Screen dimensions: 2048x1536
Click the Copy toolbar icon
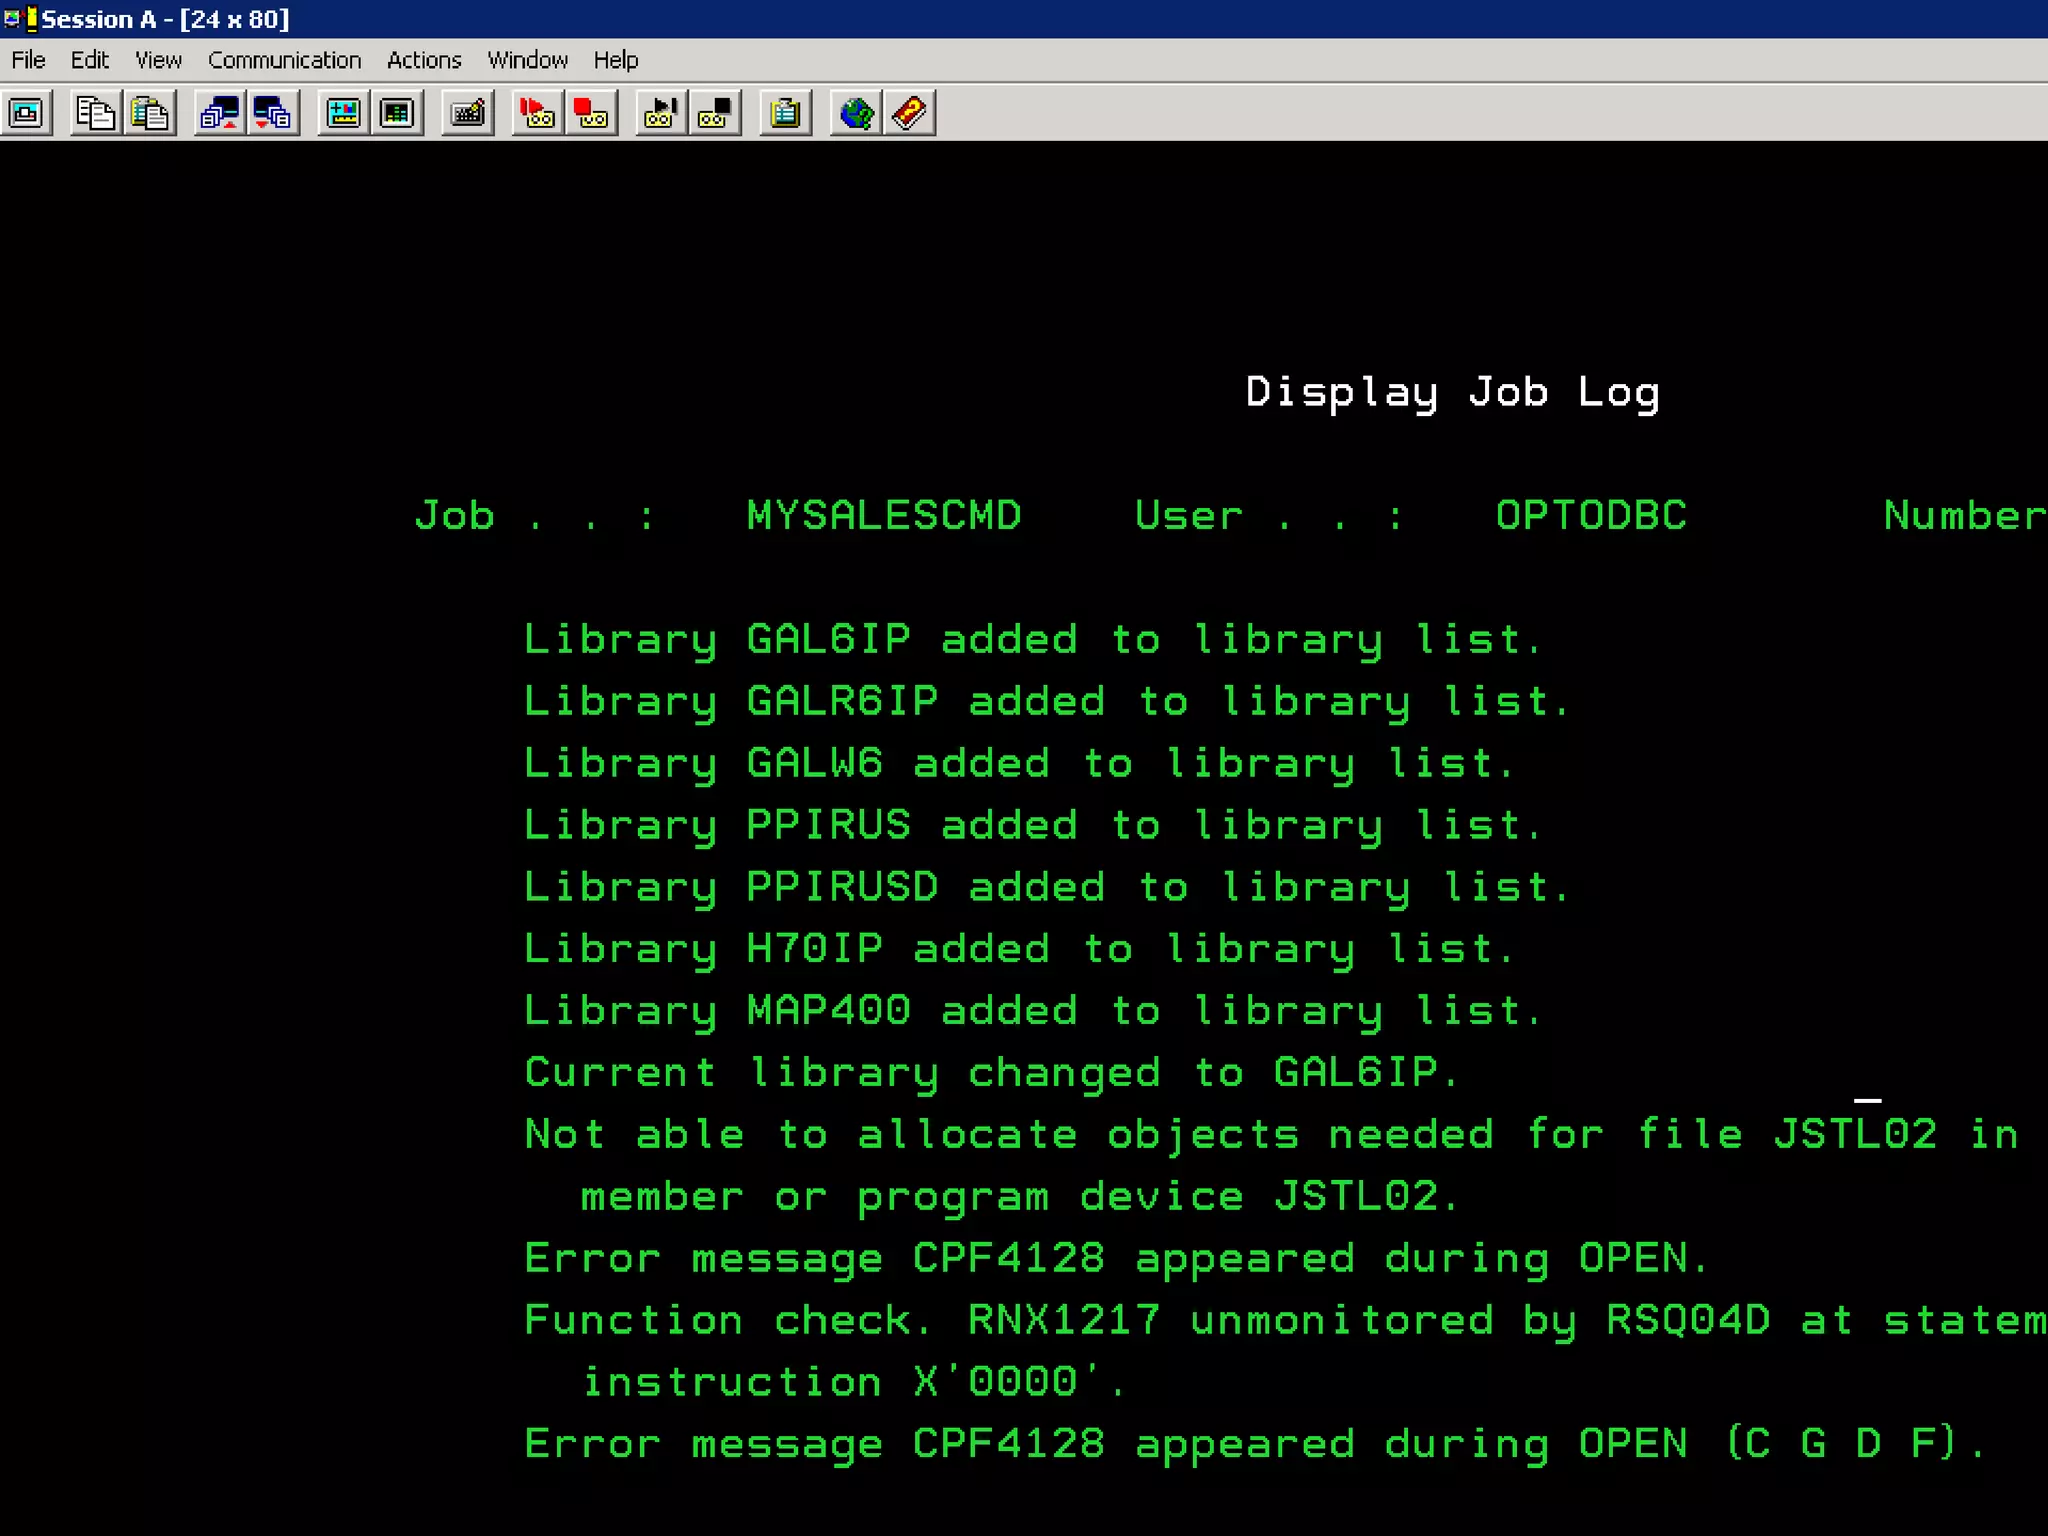95,113
